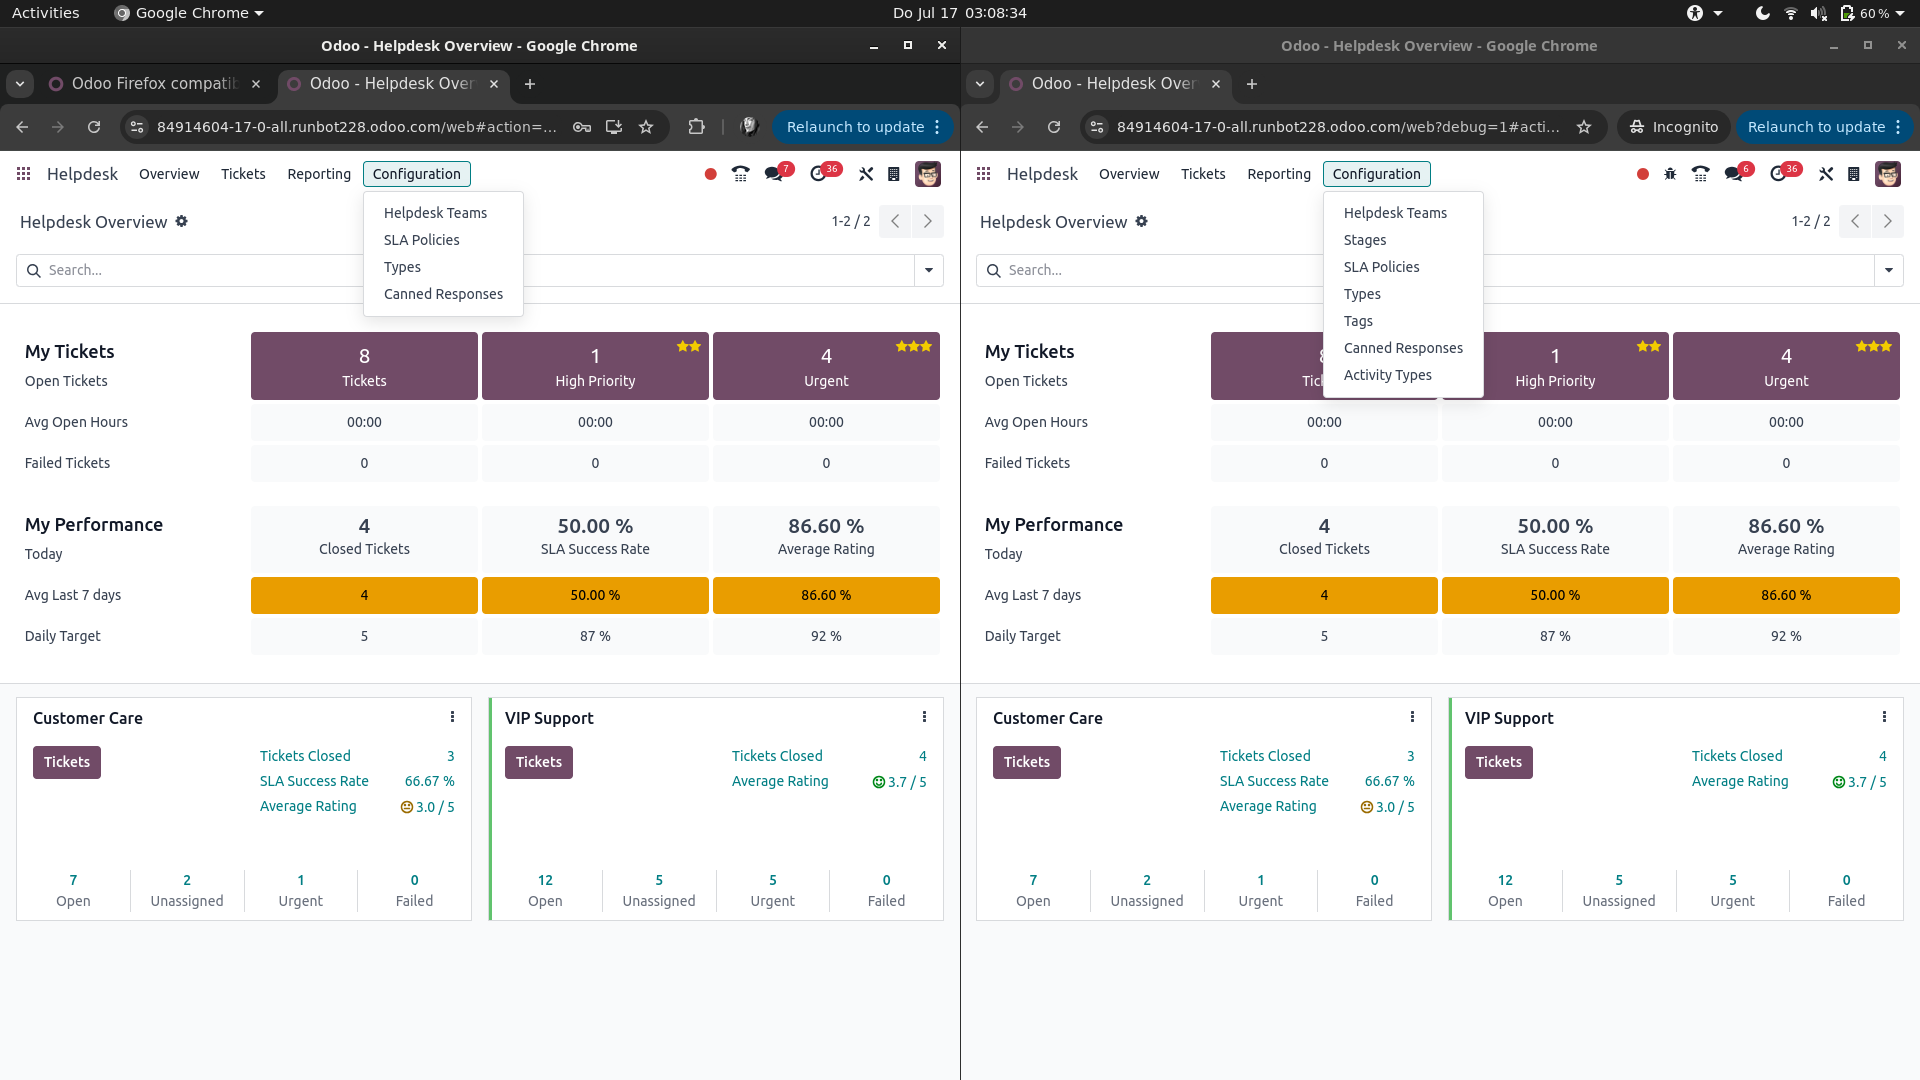Click 12 Open count on left VIP Support
Viewport: 1920px width, 1080px height.
[545, 890]
